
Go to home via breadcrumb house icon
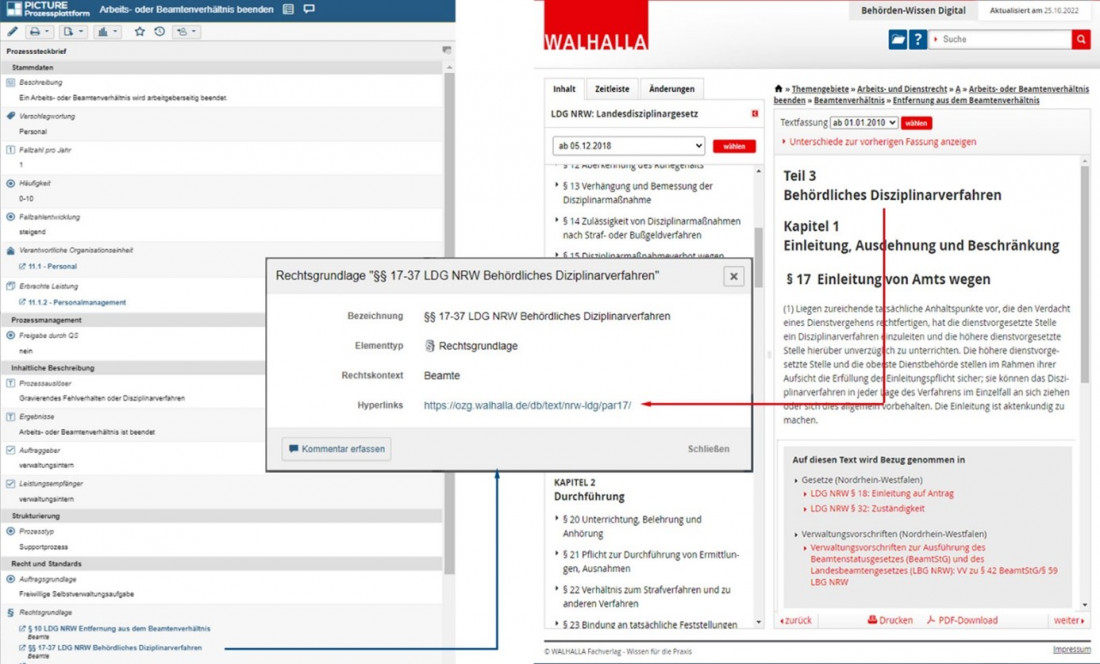pyautogui.click(x=779, y=89)
